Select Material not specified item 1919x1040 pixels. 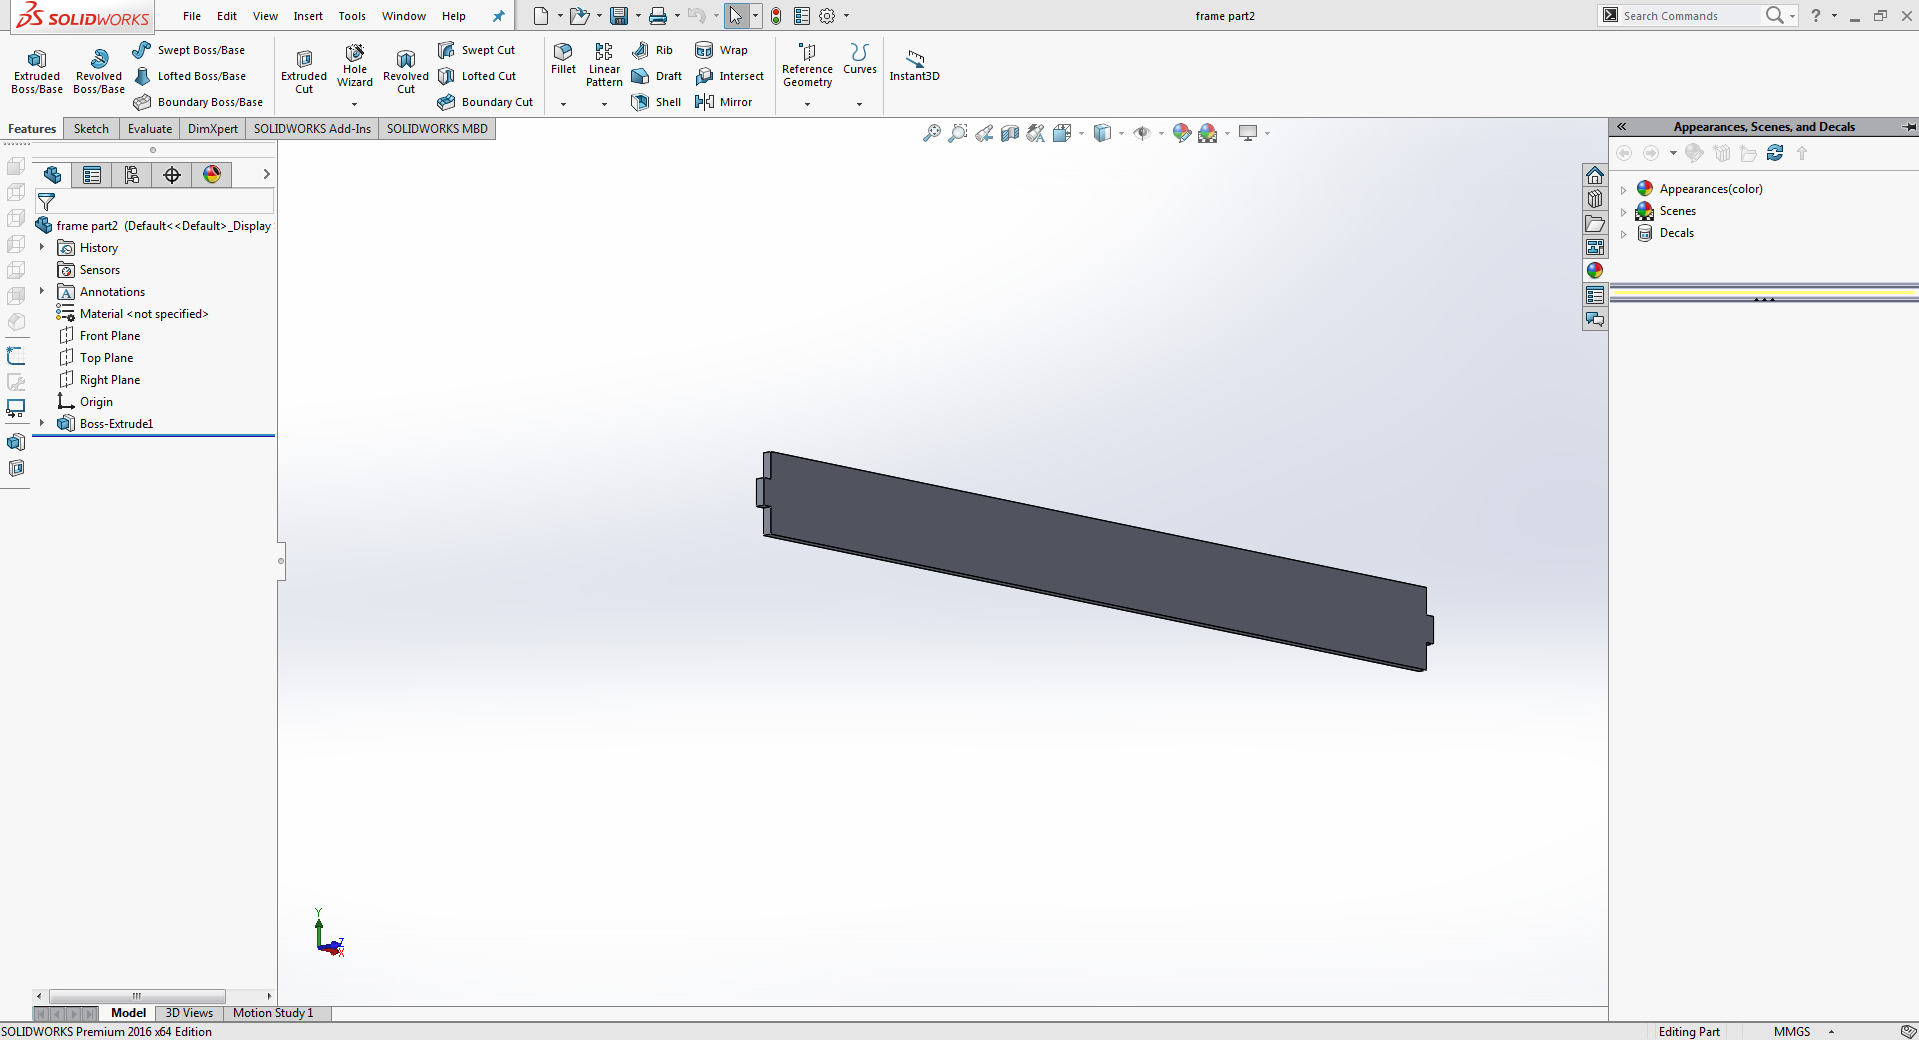pos(133,314)
